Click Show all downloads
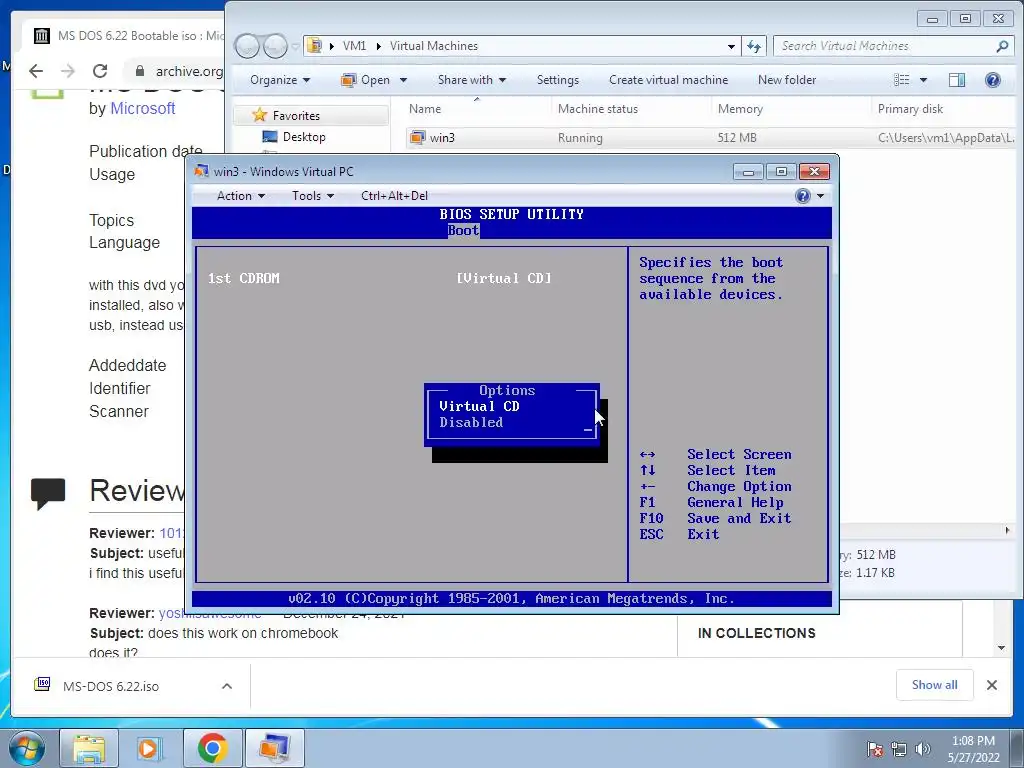 [x=935, y=685]
